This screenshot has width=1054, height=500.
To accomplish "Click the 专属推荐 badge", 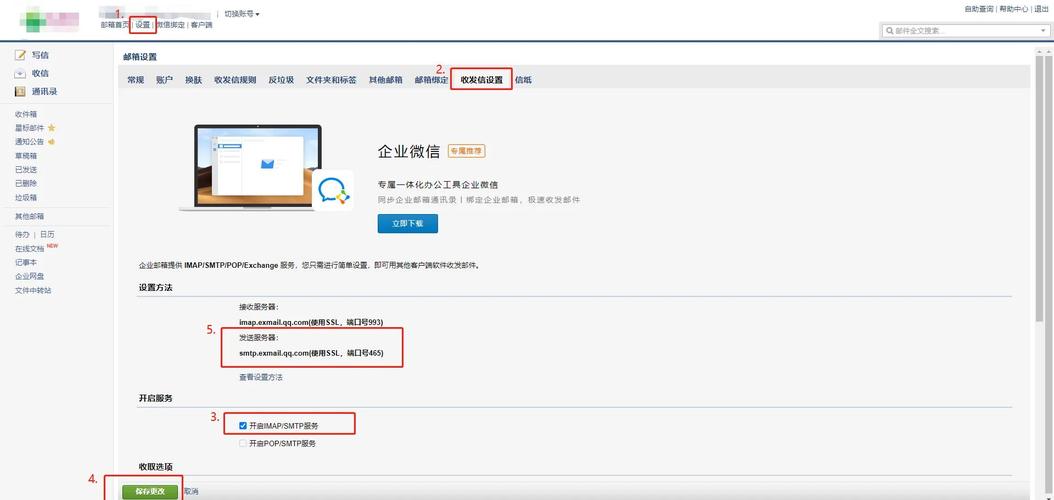I will [x=467, y=151].
